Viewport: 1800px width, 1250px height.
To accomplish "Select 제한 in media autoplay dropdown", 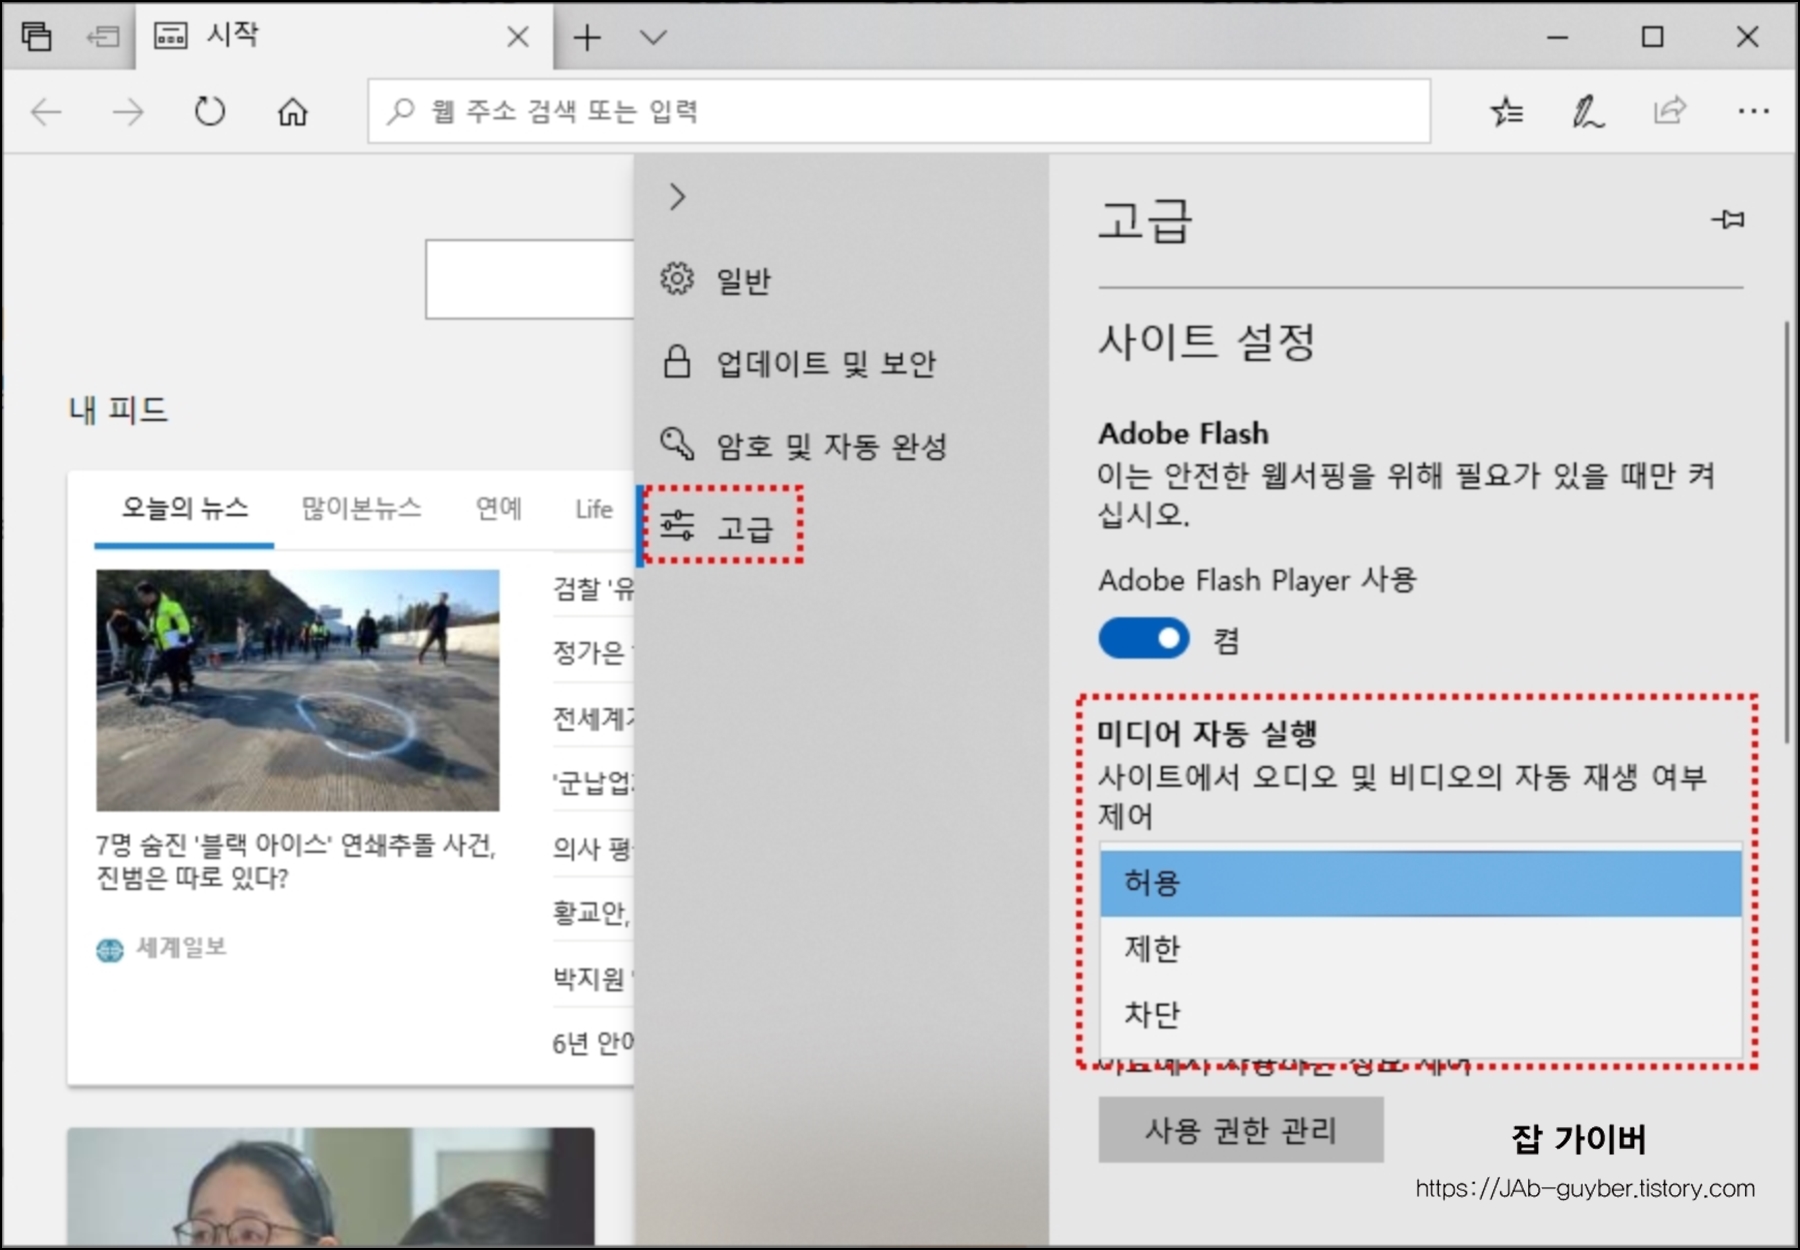I will tap(1420, 948).
